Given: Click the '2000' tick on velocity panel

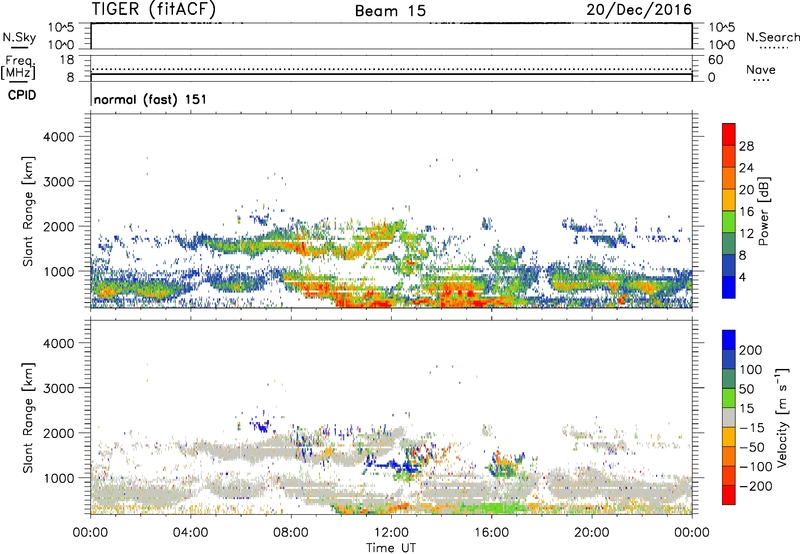Looking at the screenshot, I should tap(59, 433).
